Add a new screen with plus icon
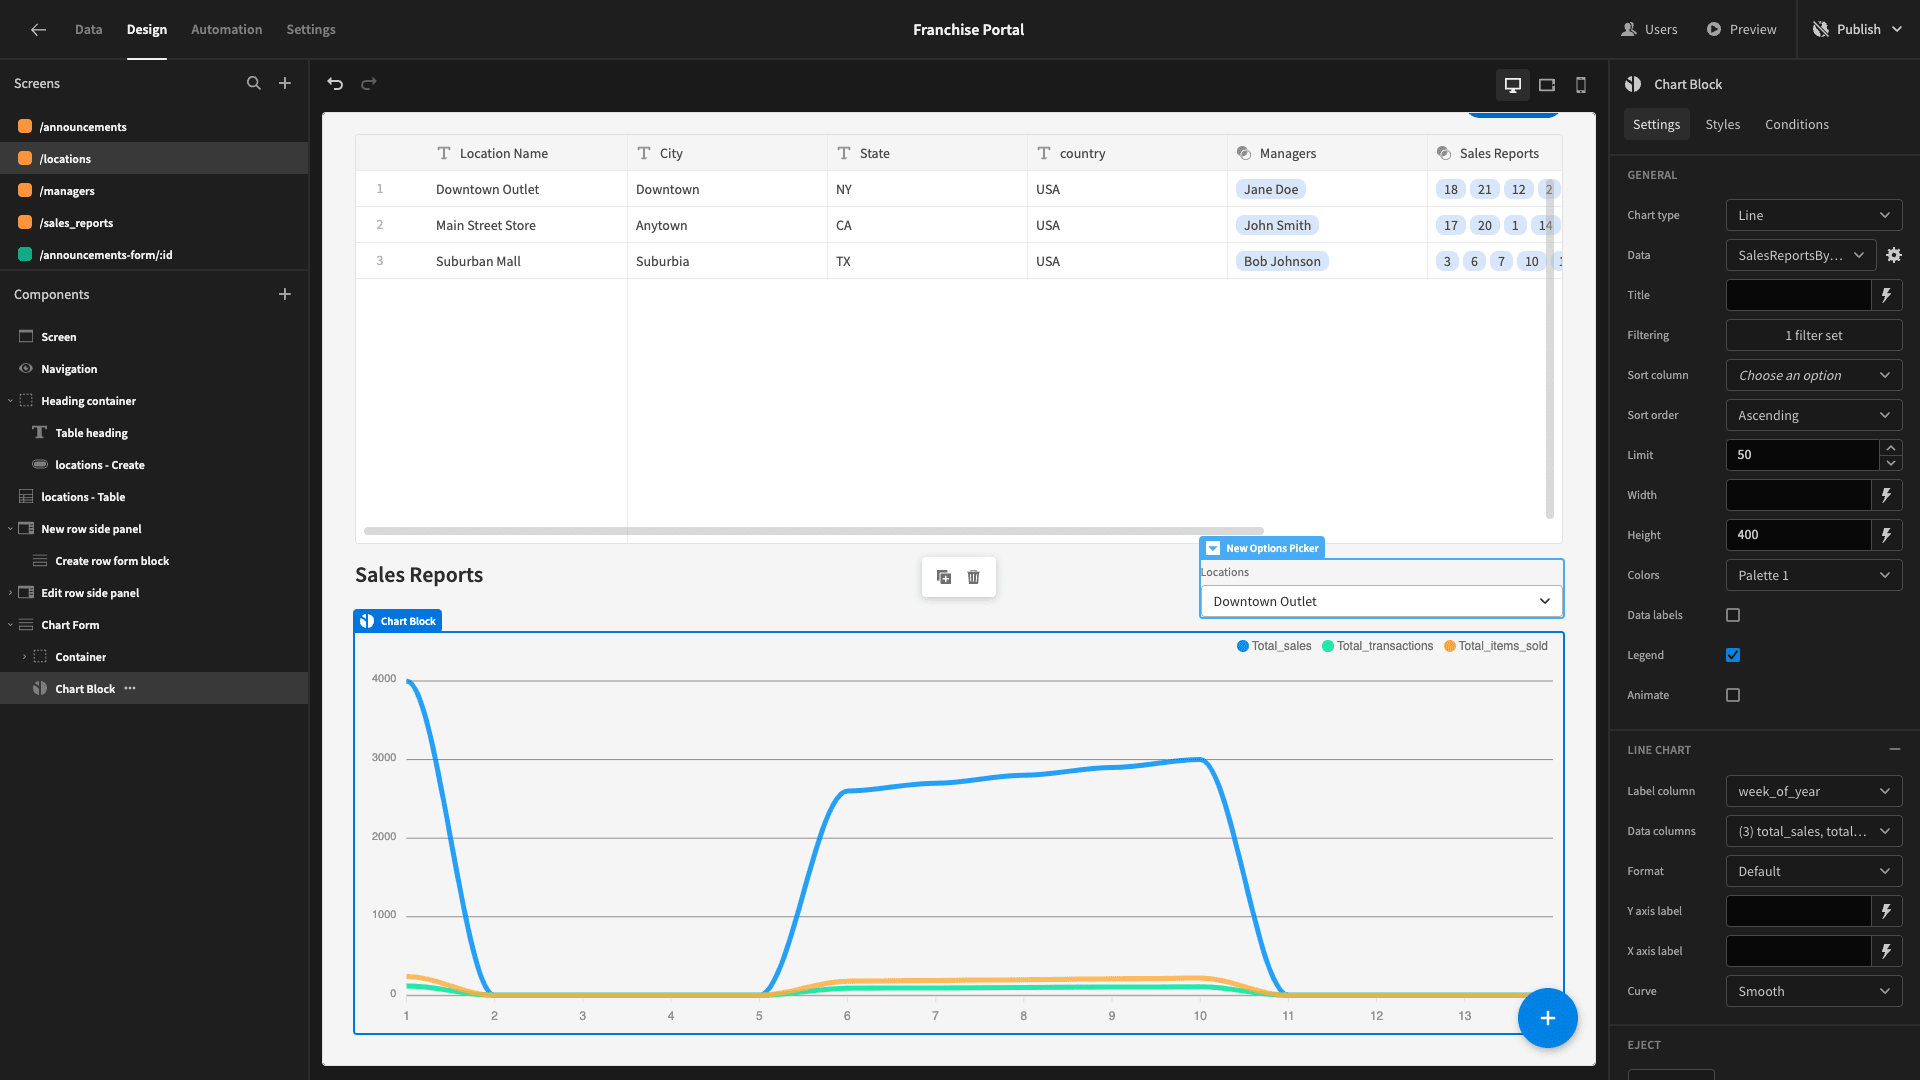Screen dimensions: 1920x1080 [285, 83]
